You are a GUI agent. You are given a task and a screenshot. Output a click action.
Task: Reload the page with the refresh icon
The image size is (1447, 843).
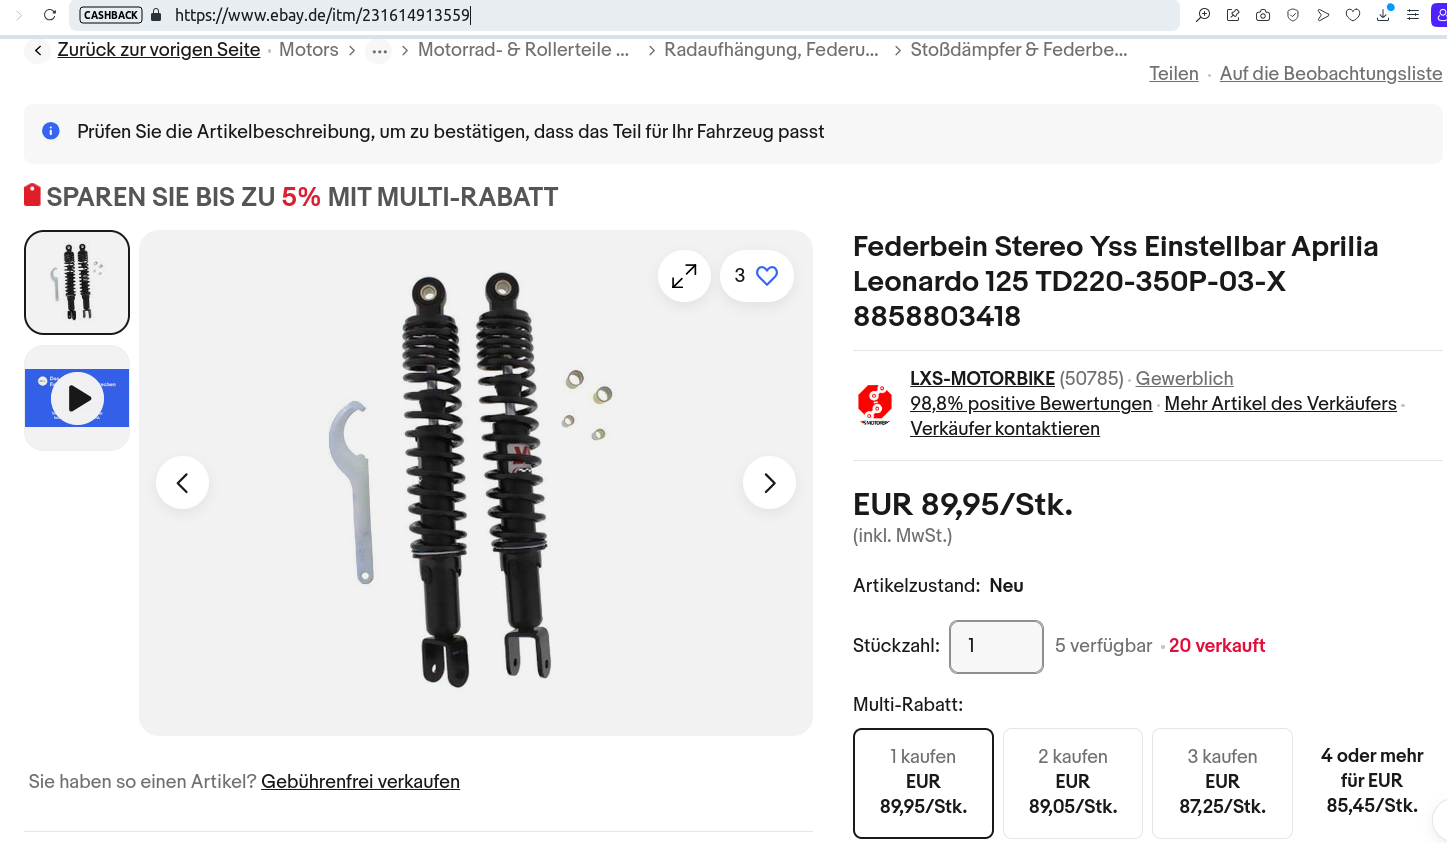coord(49,15)
